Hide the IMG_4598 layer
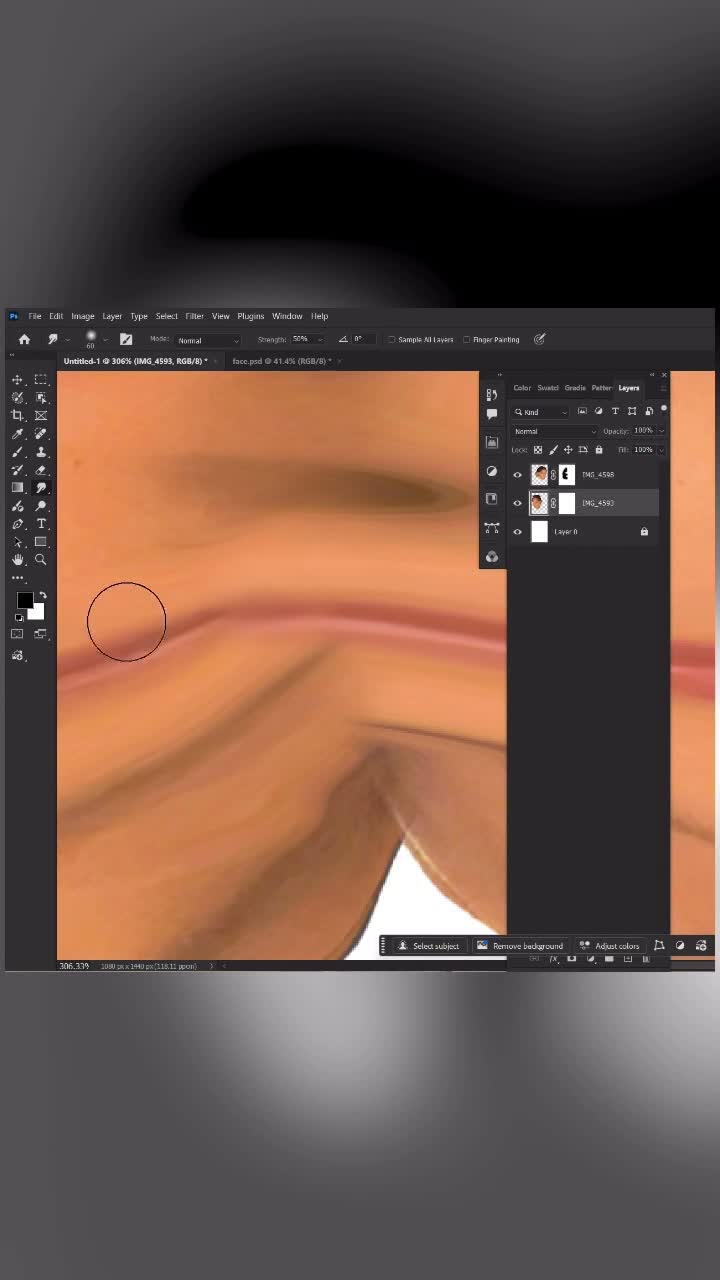Image resolution: width=720 pixels, height=1280 pixels. point(517,475)
